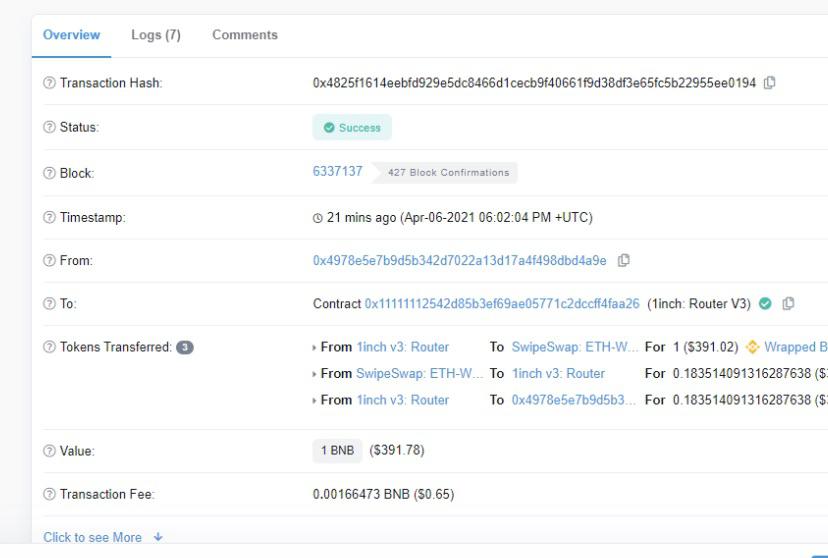828x558 pixels.
Task: Select amount 0.18351409316287638 in third transfer row
Action: point(741,400)
